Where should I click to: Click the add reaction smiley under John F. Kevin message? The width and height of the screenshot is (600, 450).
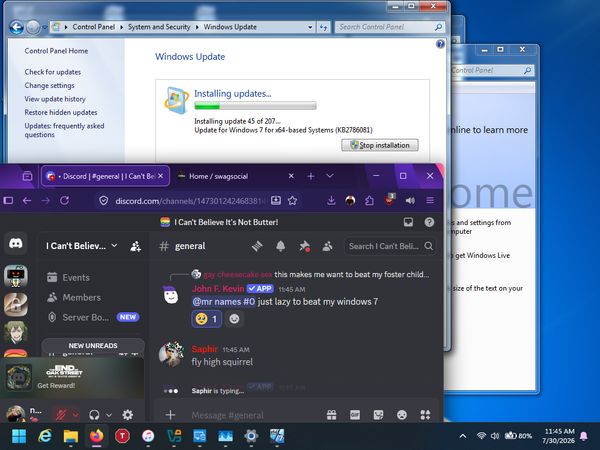234,319
